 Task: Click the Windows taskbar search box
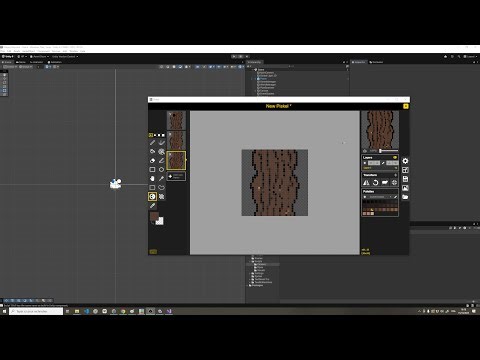click(x=36, y=311)
